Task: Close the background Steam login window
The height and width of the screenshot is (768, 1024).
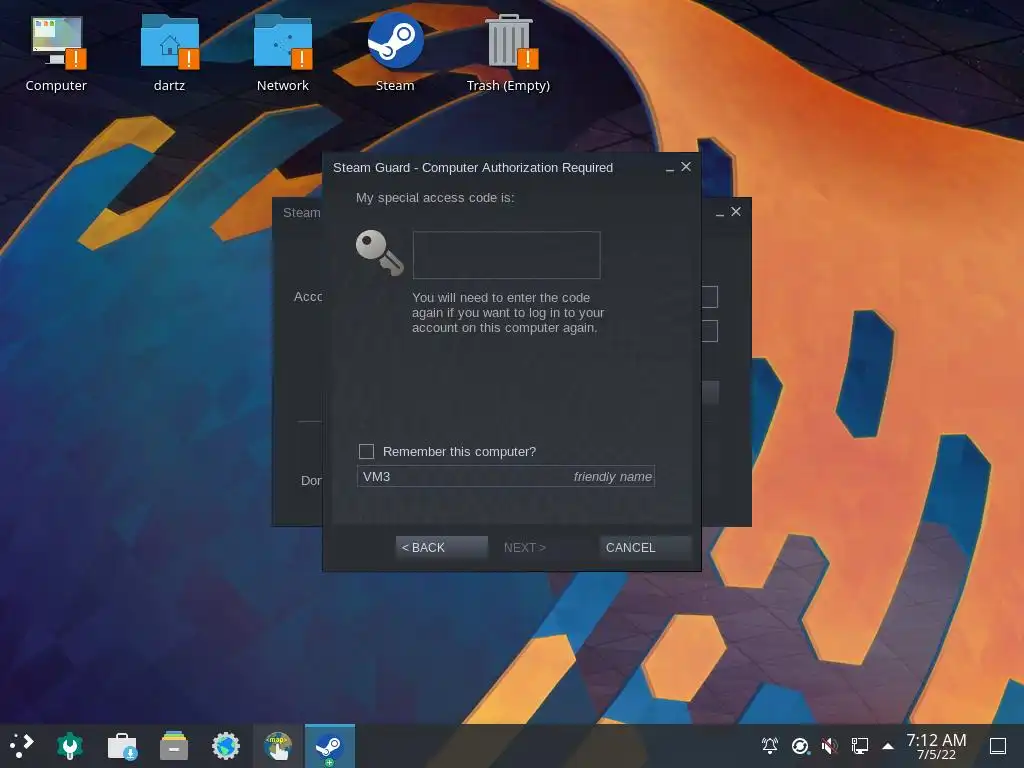Action: point(736,212)
